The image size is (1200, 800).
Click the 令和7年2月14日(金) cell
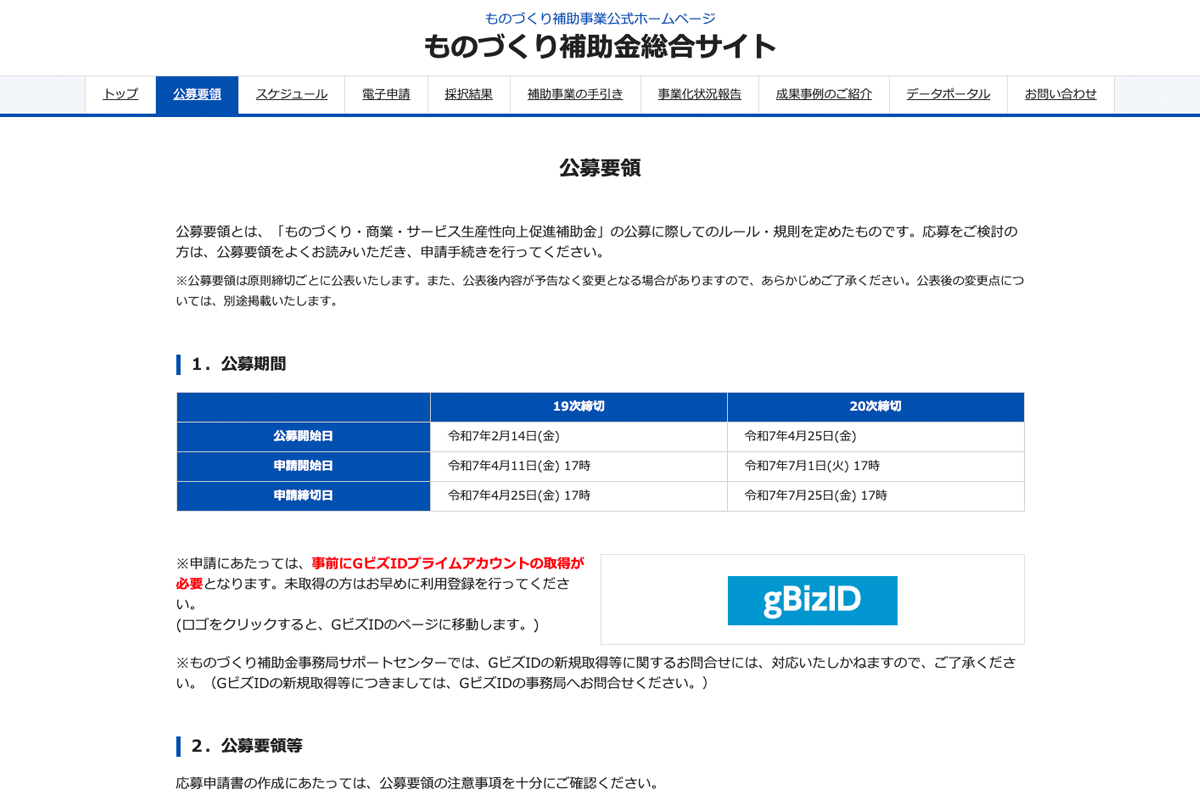coord(579,436)
